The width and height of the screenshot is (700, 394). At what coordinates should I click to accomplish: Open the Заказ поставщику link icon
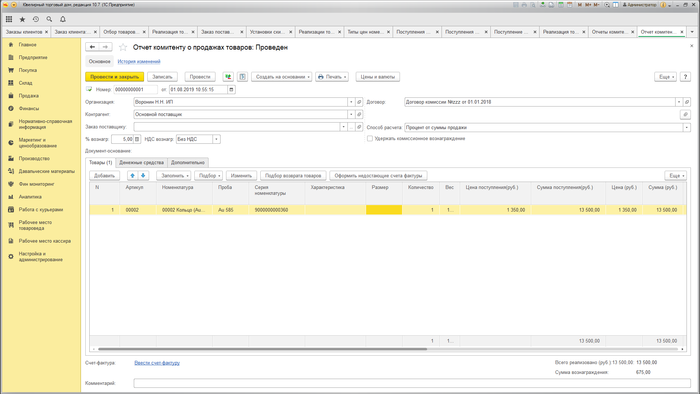pos(359,127)
